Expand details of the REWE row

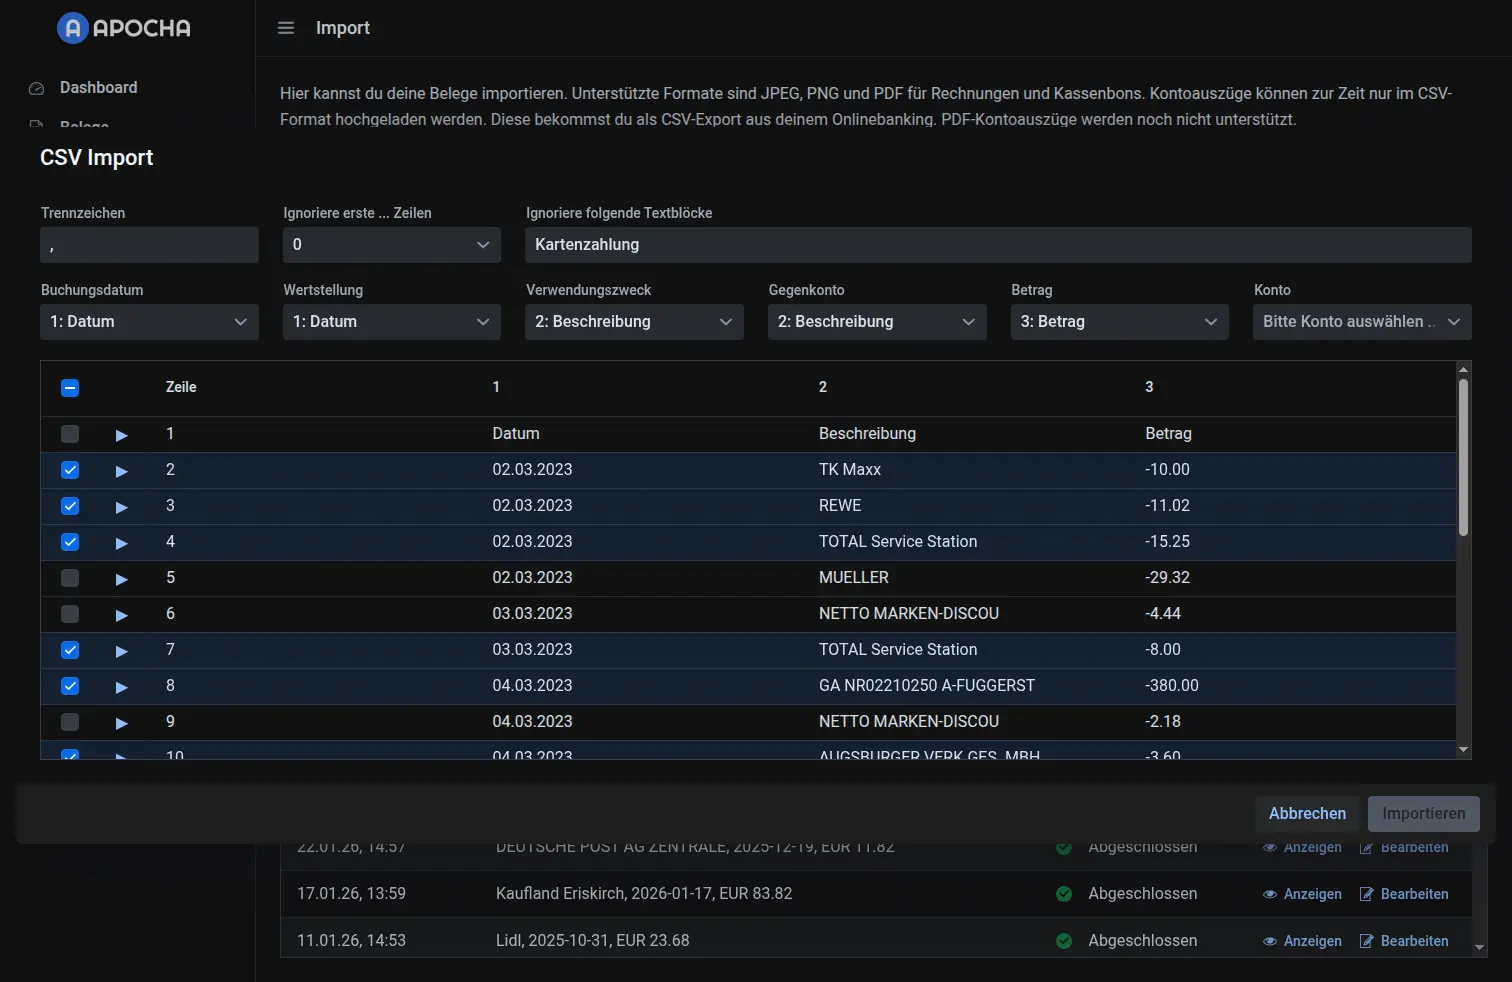[x=121, y=506]
